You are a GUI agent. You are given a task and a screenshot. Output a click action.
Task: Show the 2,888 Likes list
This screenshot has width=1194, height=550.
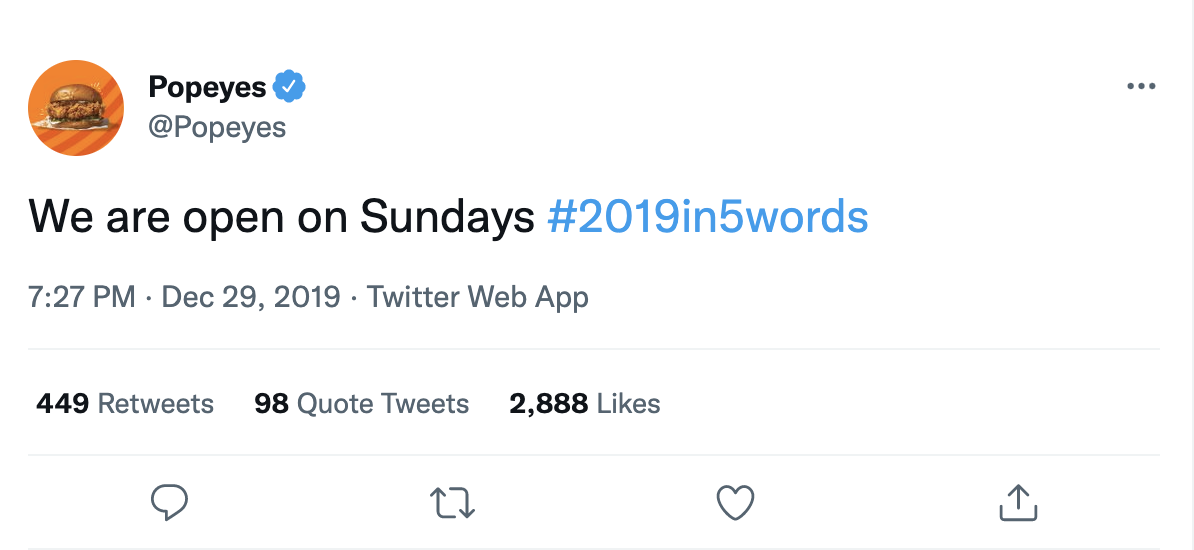584,404
